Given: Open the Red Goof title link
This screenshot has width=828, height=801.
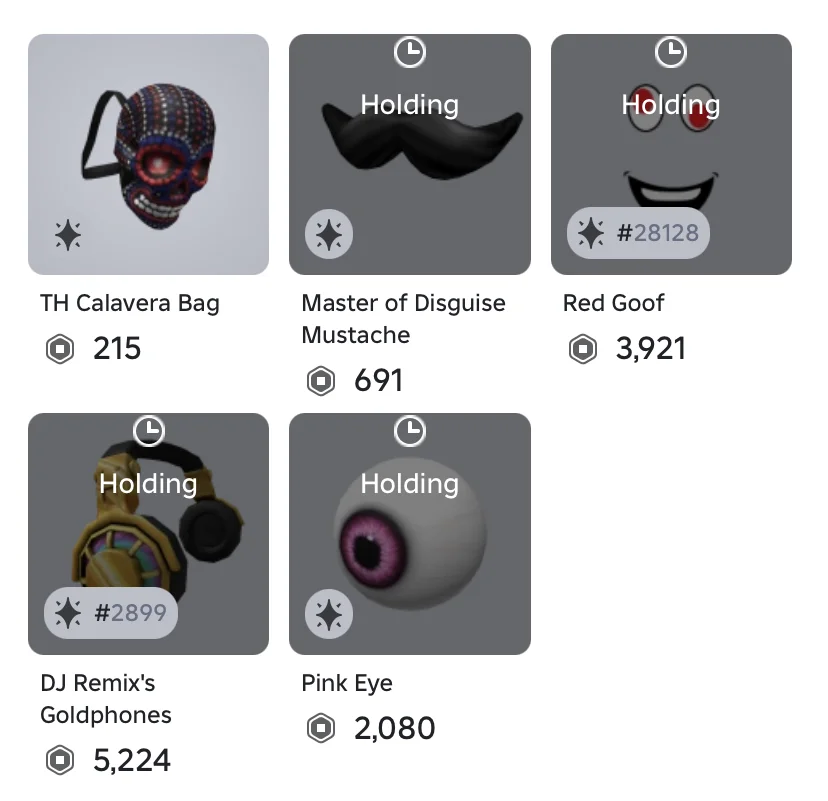Looking at the screenshot, I should [x=613, y=303].
